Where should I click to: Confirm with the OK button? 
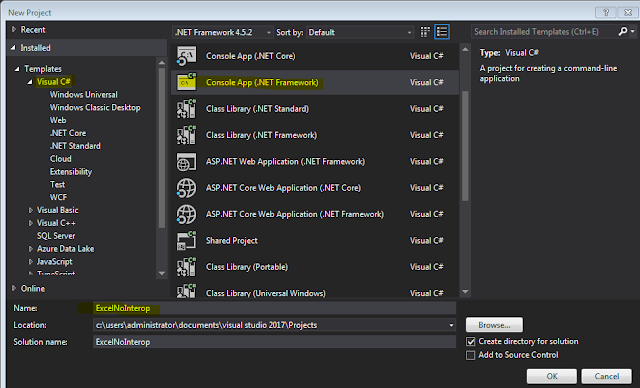tap(552, 376)
